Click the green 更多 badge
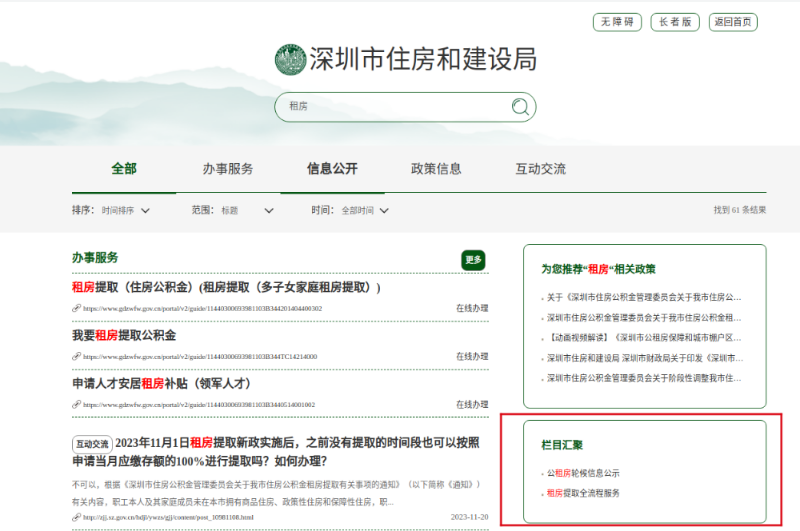This screenshot has height=531, width=800. pyautogui.click(x=473, y=260)
